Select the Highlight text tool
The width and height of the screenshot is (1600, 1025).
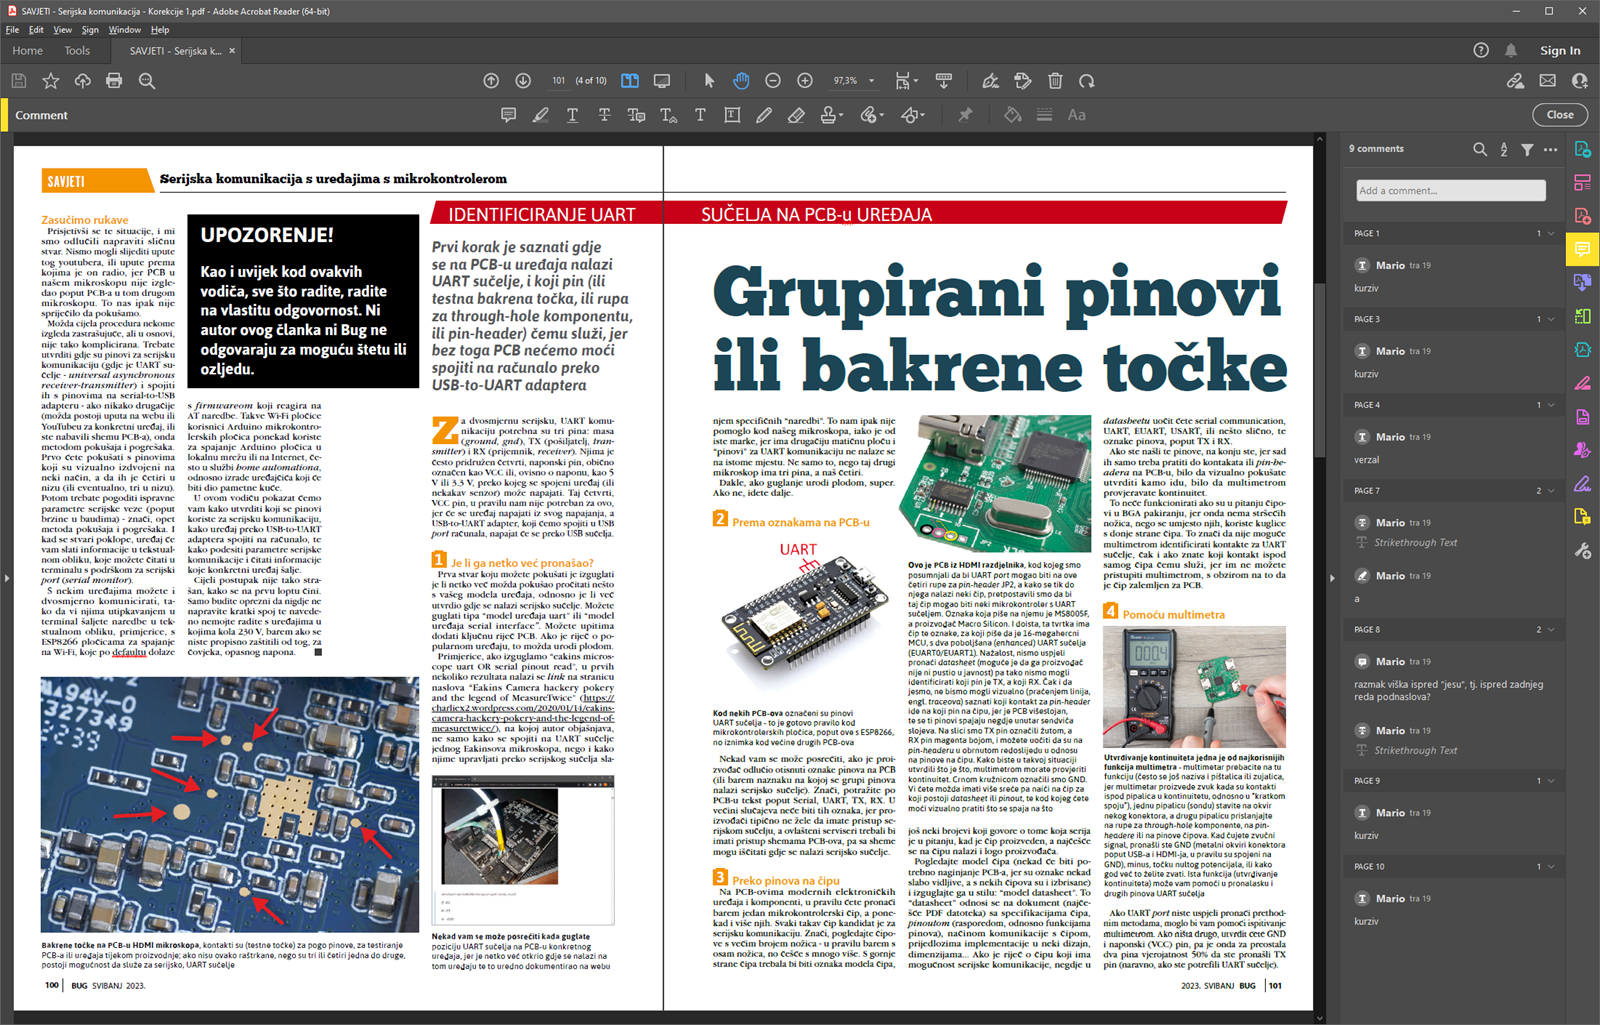(540, 115)
